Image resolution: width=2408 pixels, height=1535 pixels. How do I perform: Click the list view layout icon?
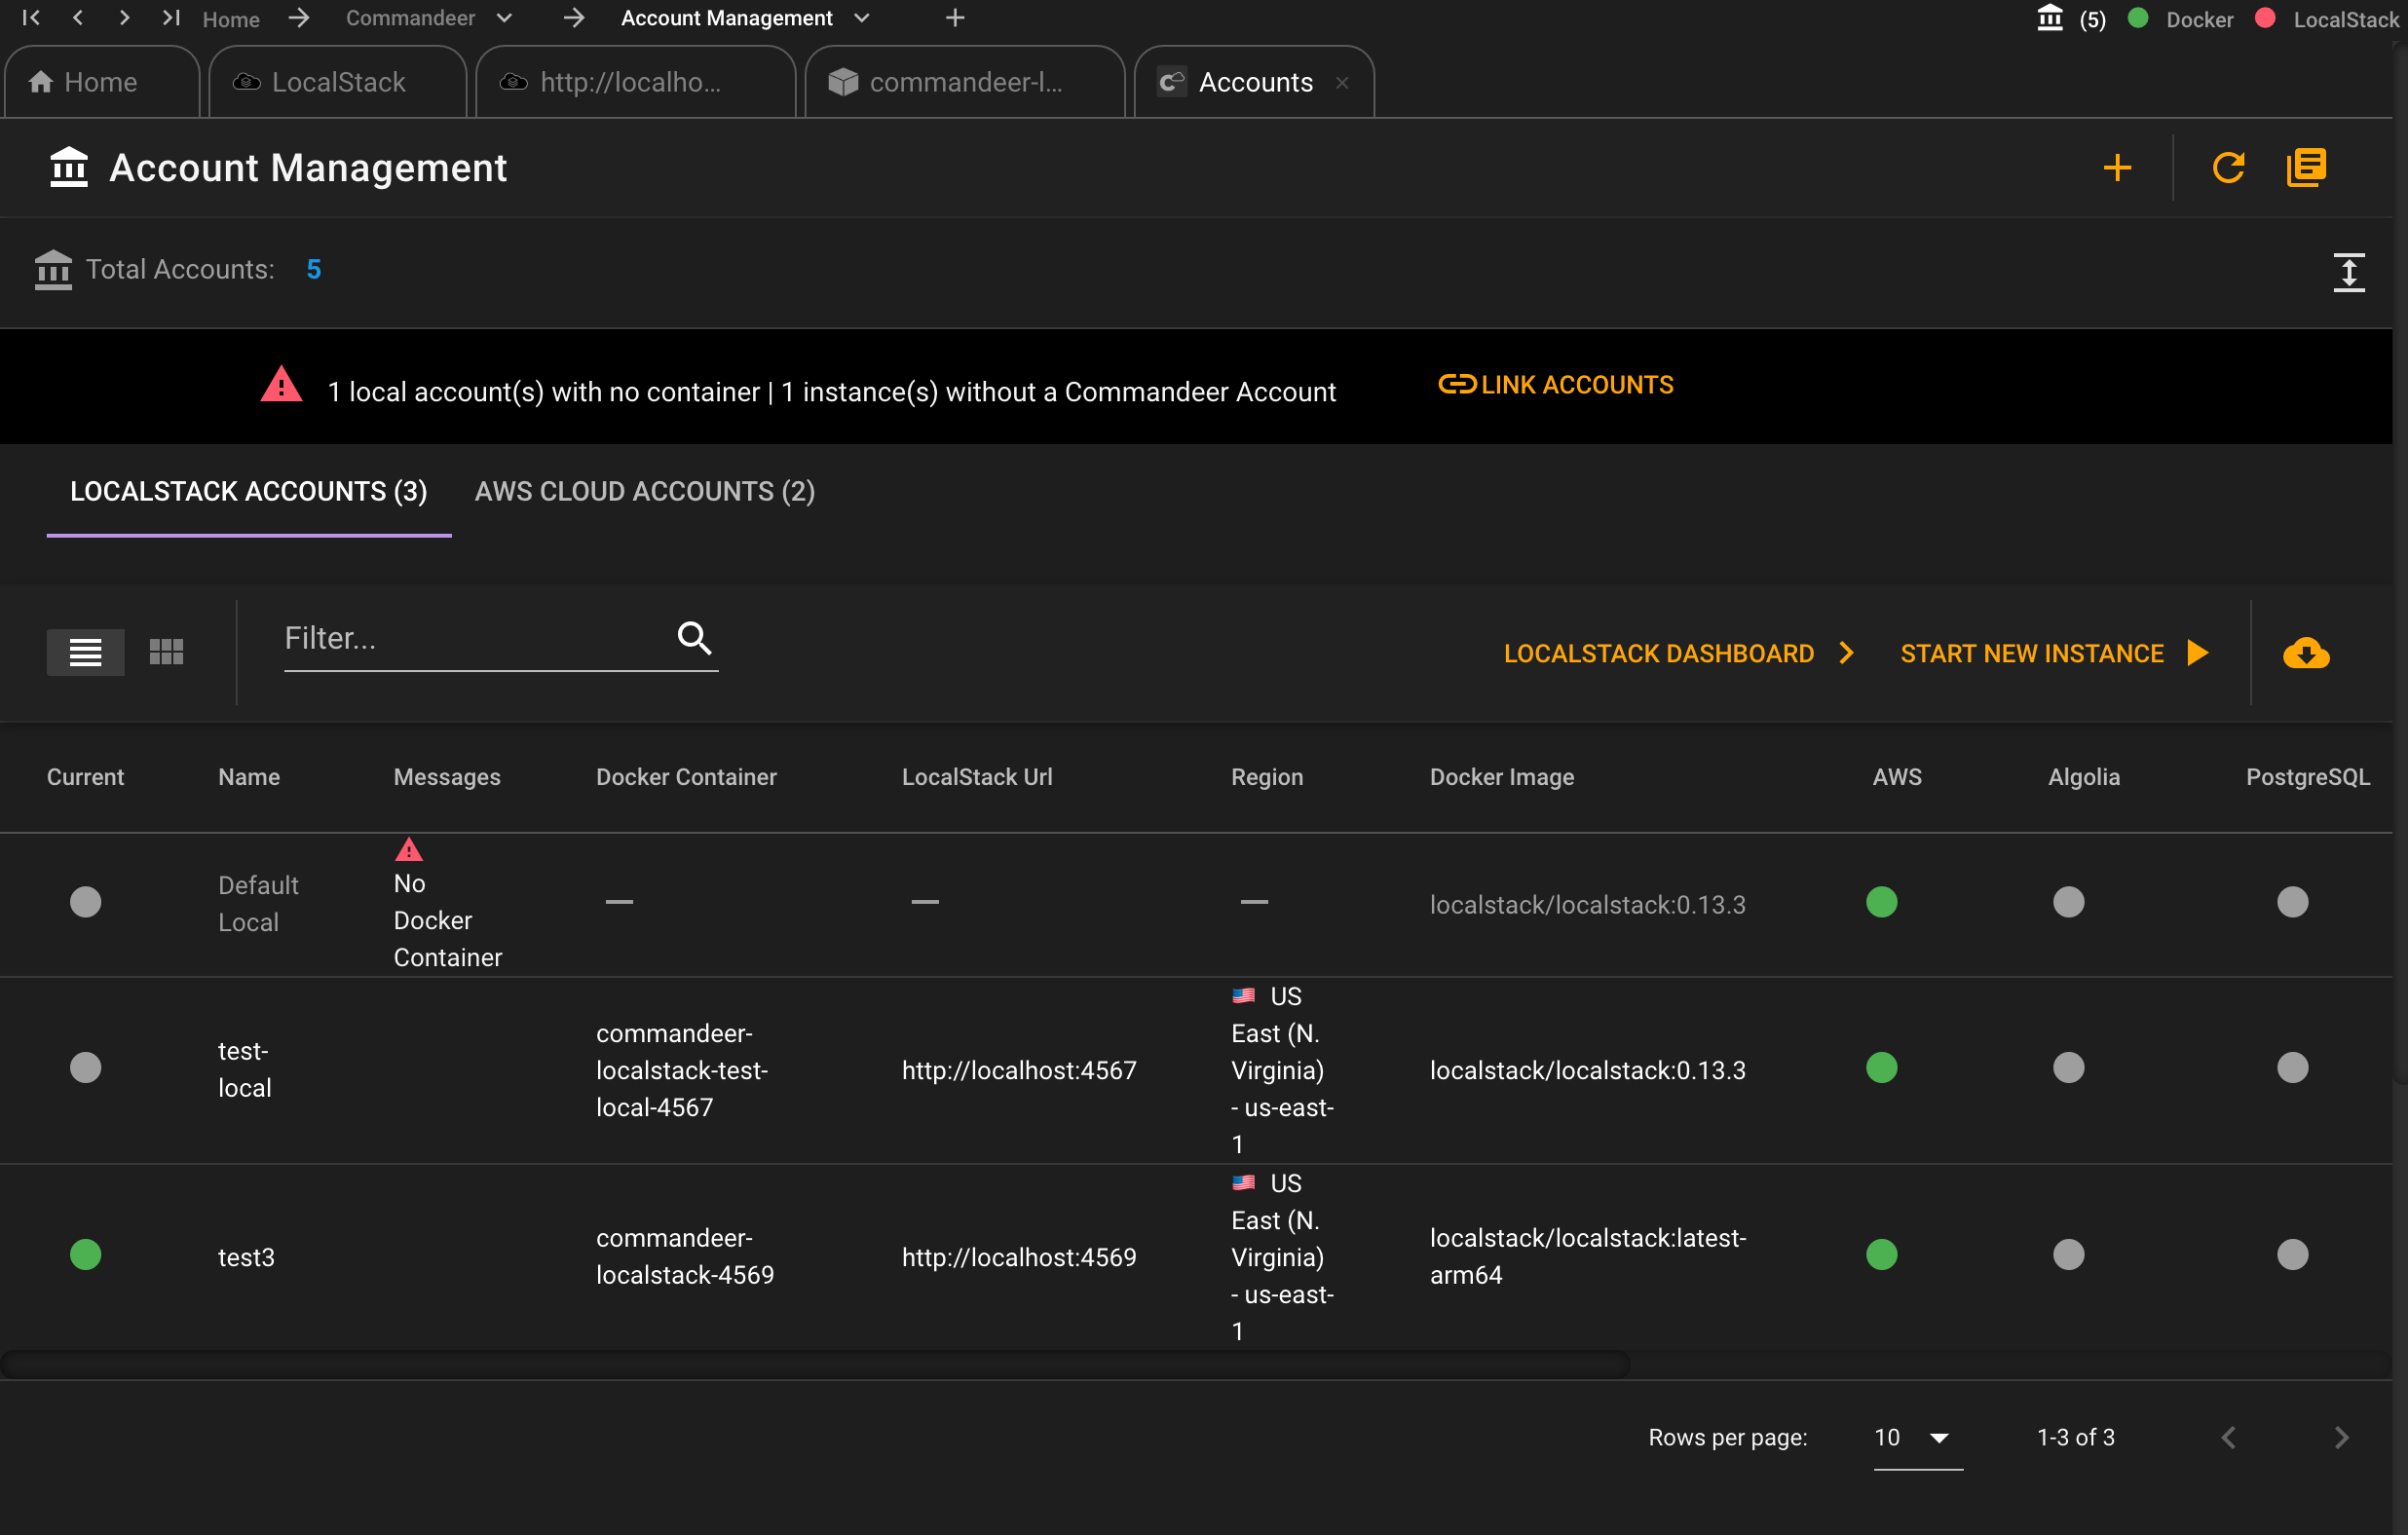coord(86,653)
